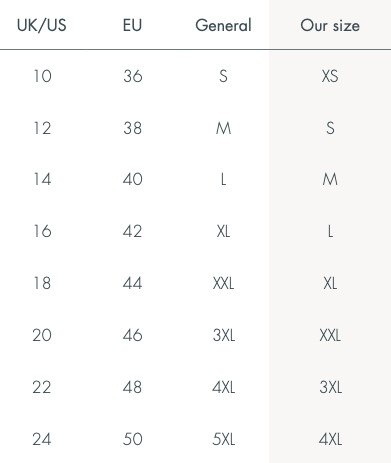The height and width of the screenshot is (463, 391).
Task: Select the XXL value under Our size
Action: [x=330, y=335]
